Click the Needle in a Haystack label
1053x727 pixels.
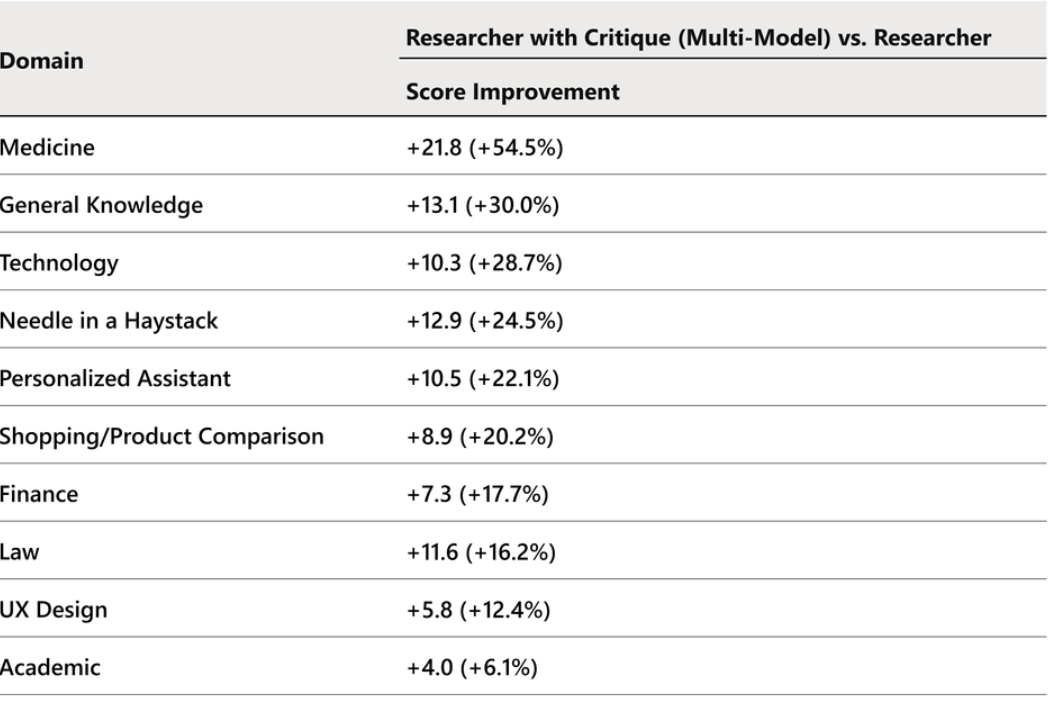(x=109, y=321)
